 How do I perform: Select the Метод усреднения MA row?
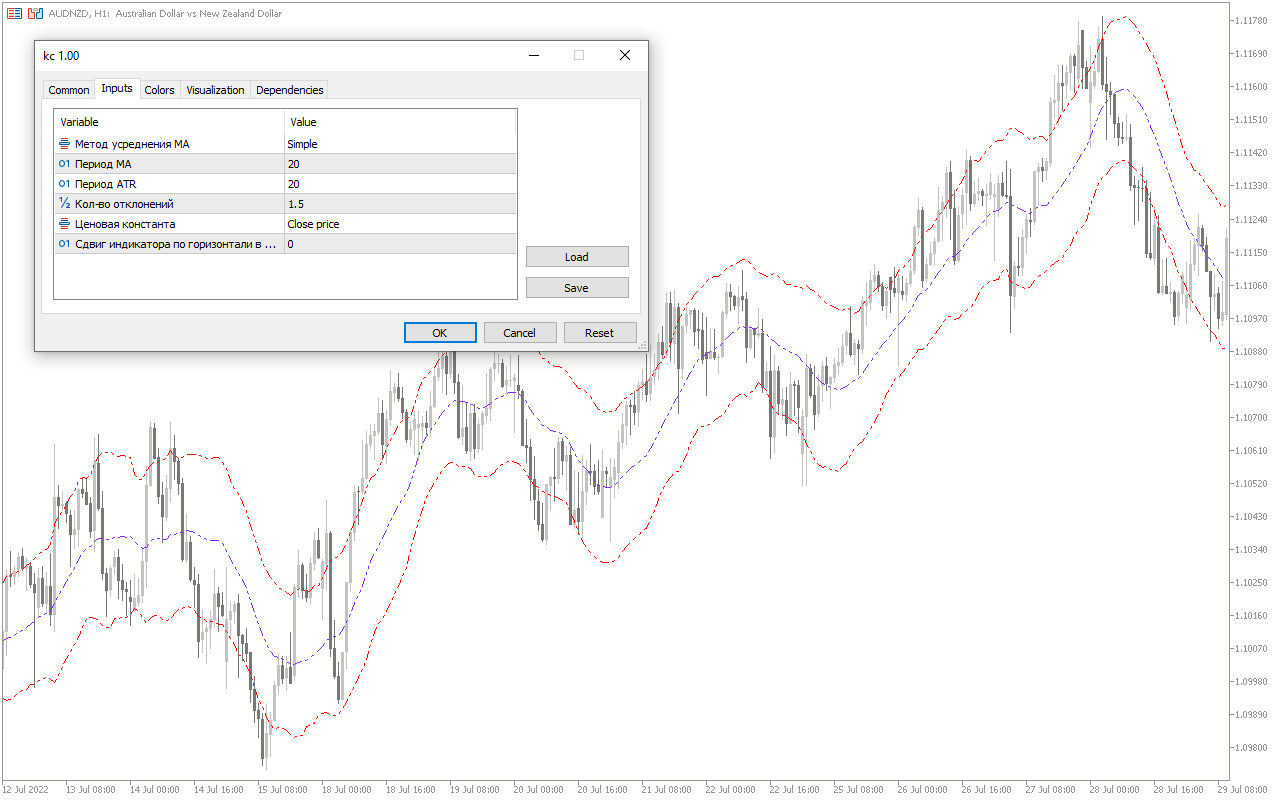click(x=285, y=144)
